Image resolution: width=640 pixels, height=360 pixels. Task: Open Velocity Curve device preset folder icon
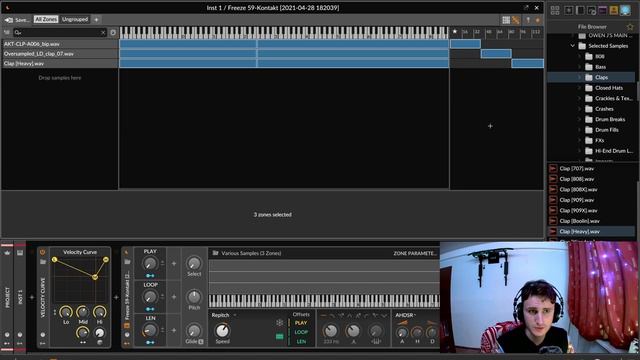(42, 262)
